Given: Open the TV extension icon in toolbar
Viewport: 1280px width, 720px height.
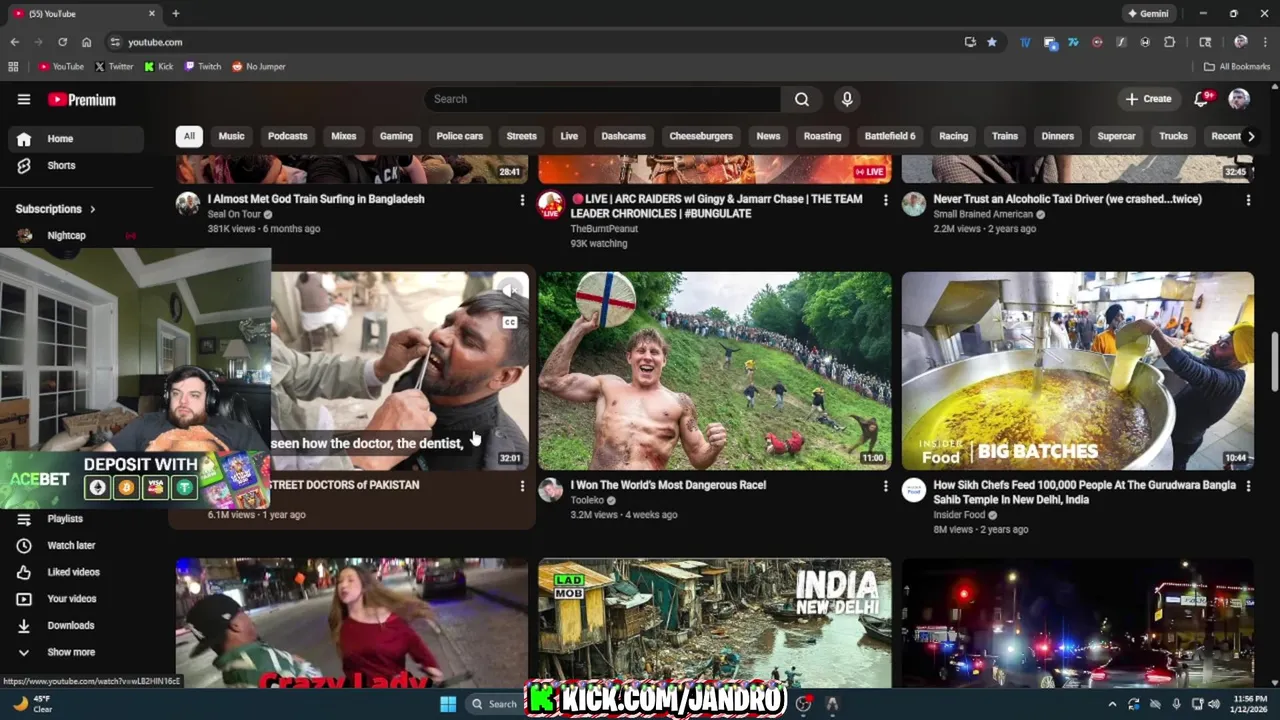Looking at the screenshot, I should (1025, 42).
